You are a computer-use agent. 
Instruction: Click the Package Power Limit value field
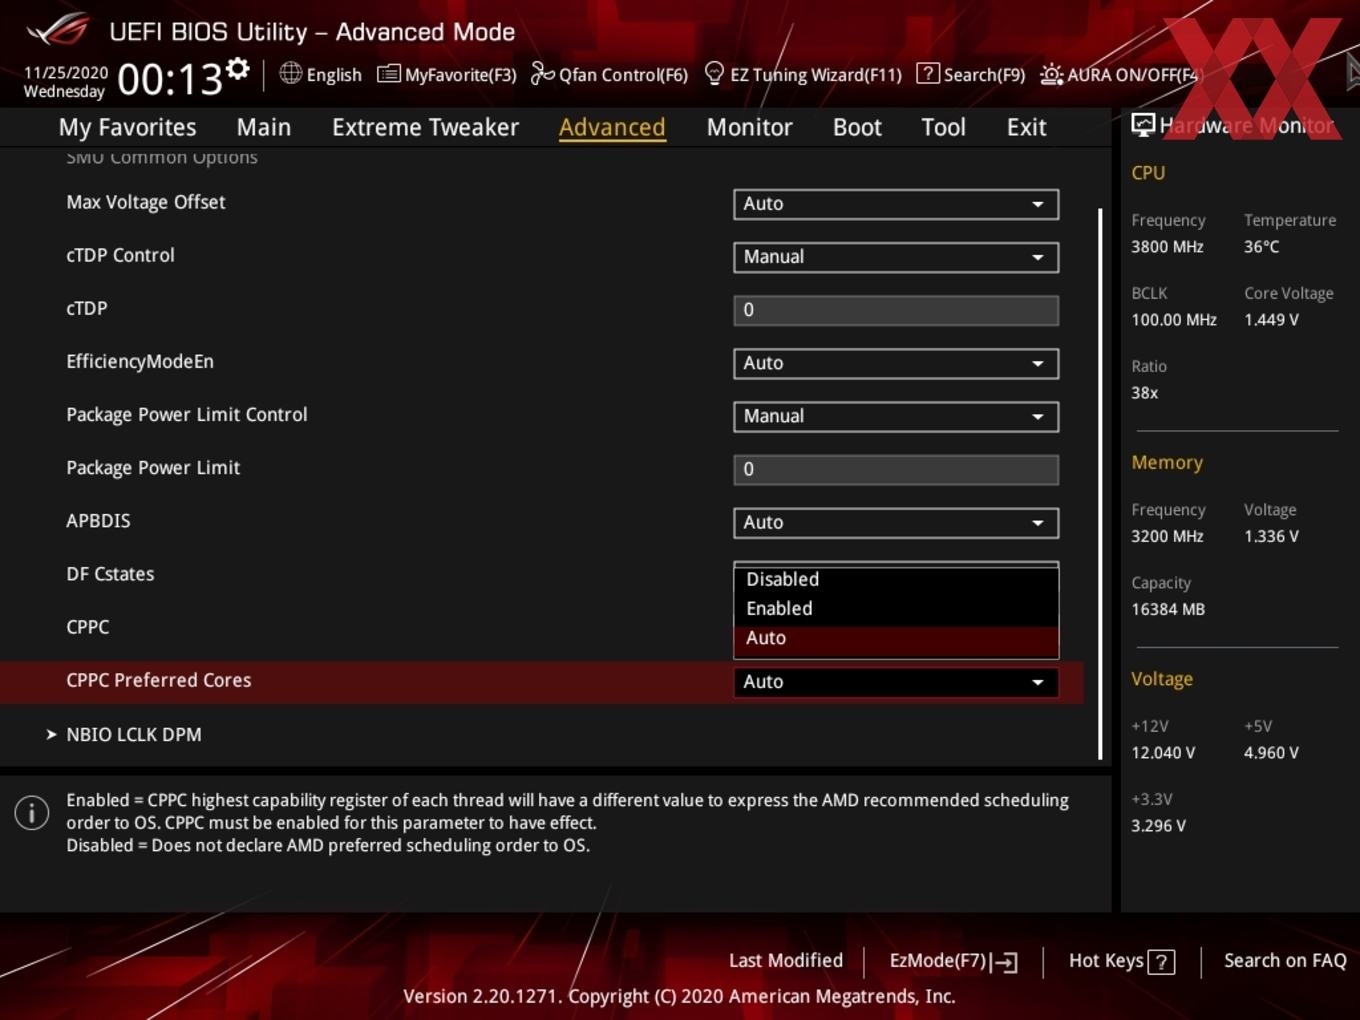coord(896,469)
